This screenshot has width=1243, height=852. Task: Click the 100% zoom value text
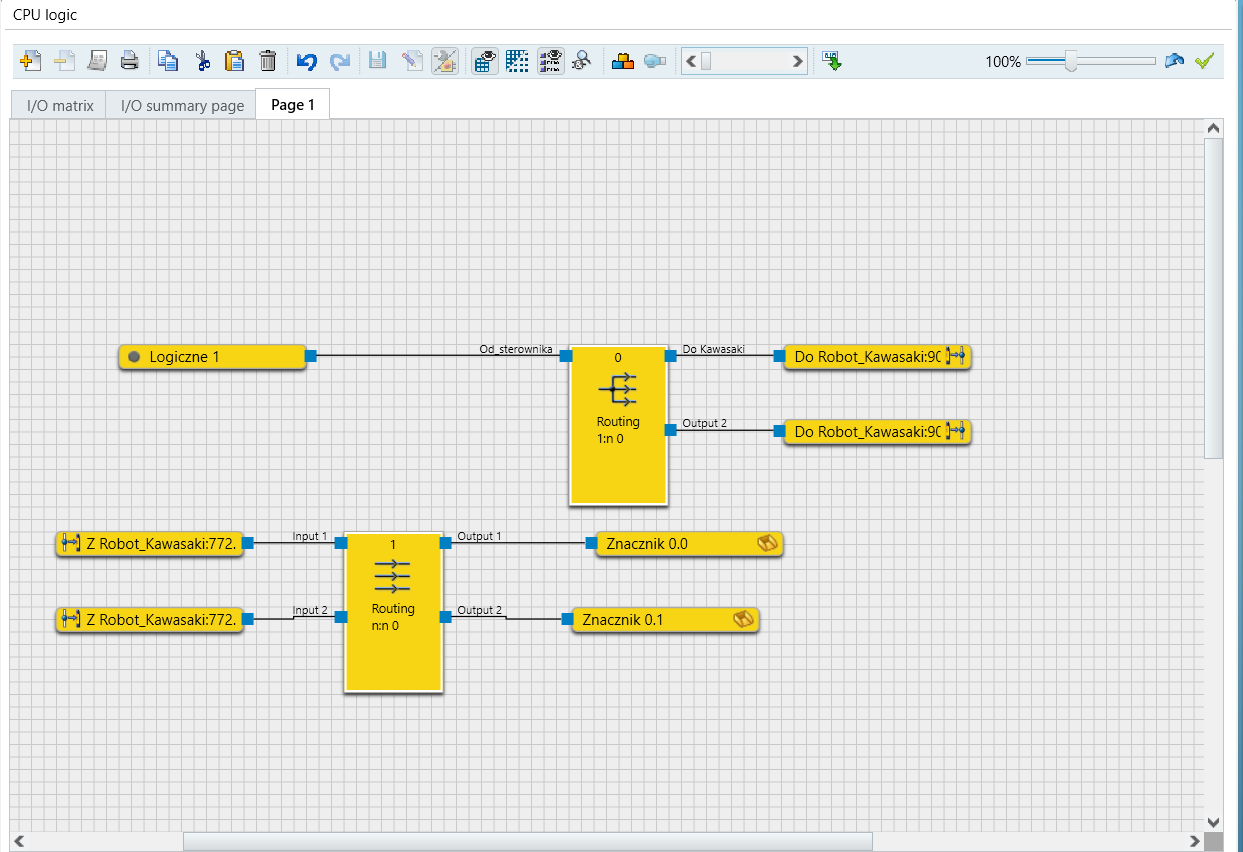(x=1003, y=62)
